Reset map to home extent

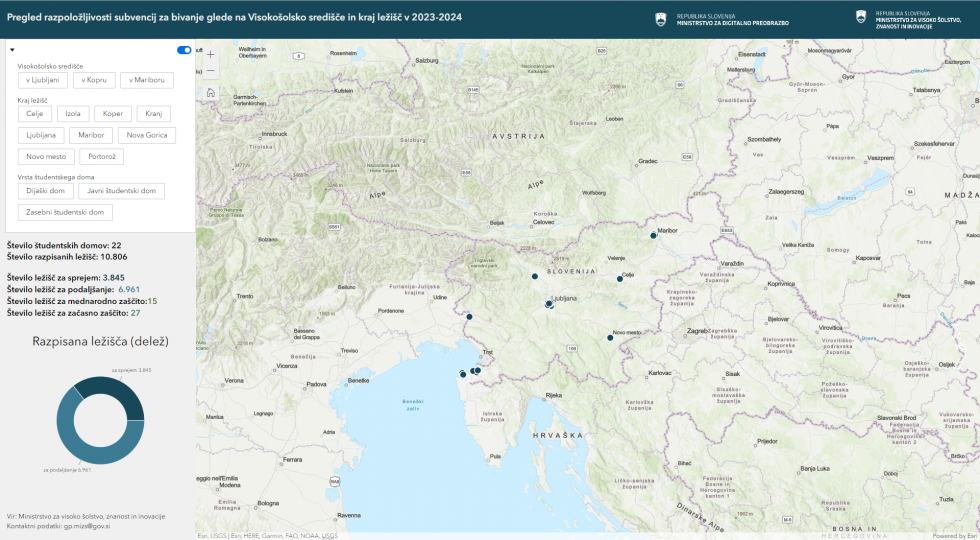[210, 92]
